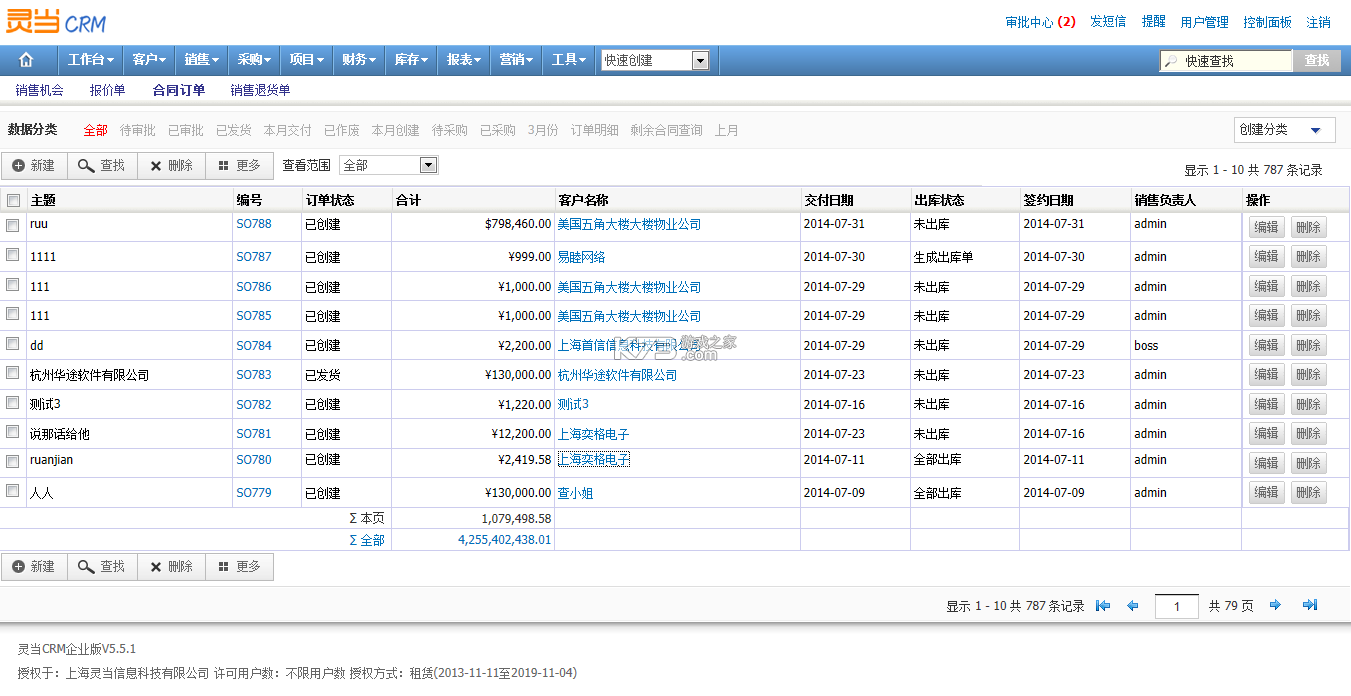Image resolution: width=1351 pixels, height=696 pixels.
Task: Open the 创建分类 dropdown
Action: click(1284, 130)
